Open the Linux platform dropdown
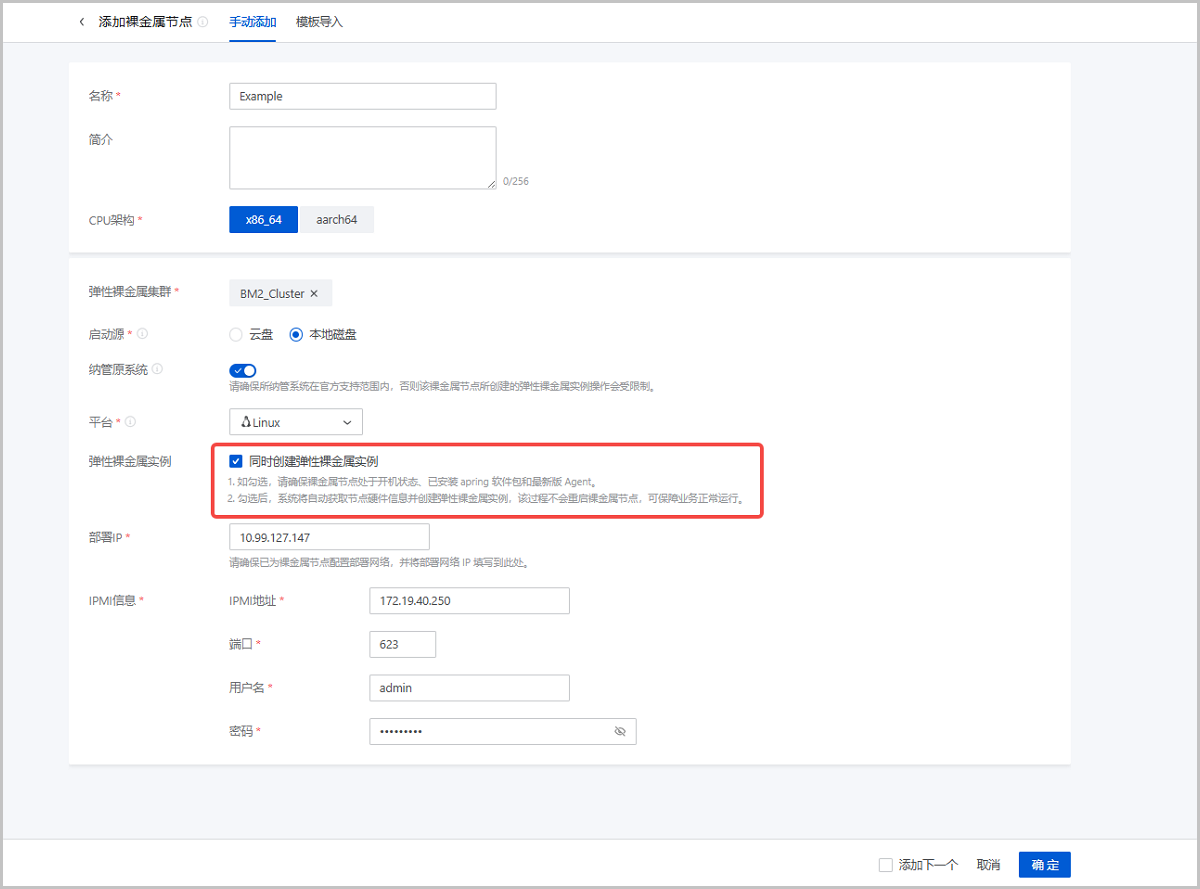This screenshot has width=1200, height=889. click(296, 422)
